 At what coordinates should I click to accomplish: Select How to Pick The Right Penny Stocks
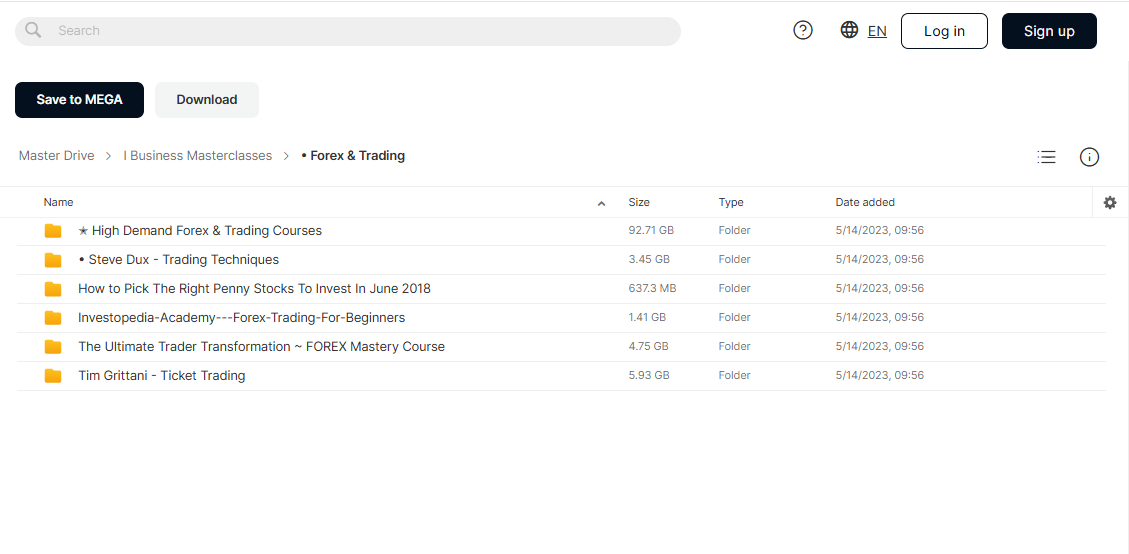(x=254, y=289)
